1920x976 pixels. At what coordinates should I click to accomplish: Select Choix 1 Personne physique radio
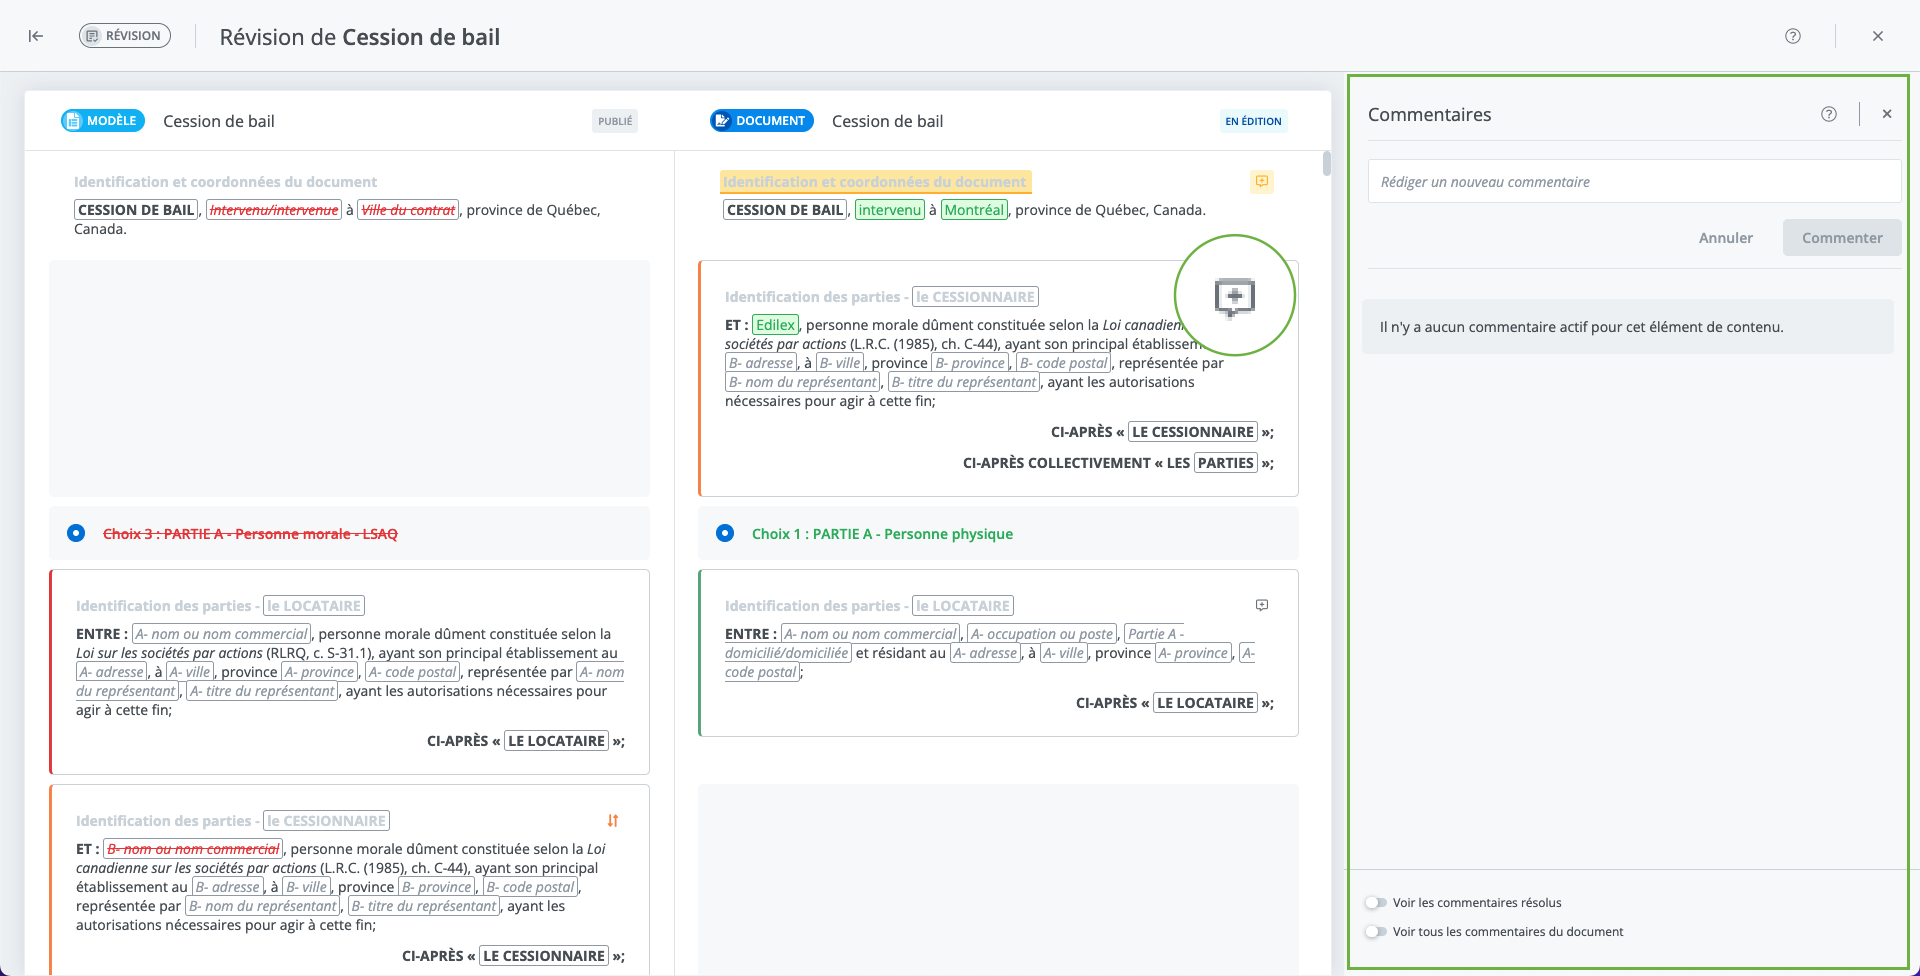point(725,534)
